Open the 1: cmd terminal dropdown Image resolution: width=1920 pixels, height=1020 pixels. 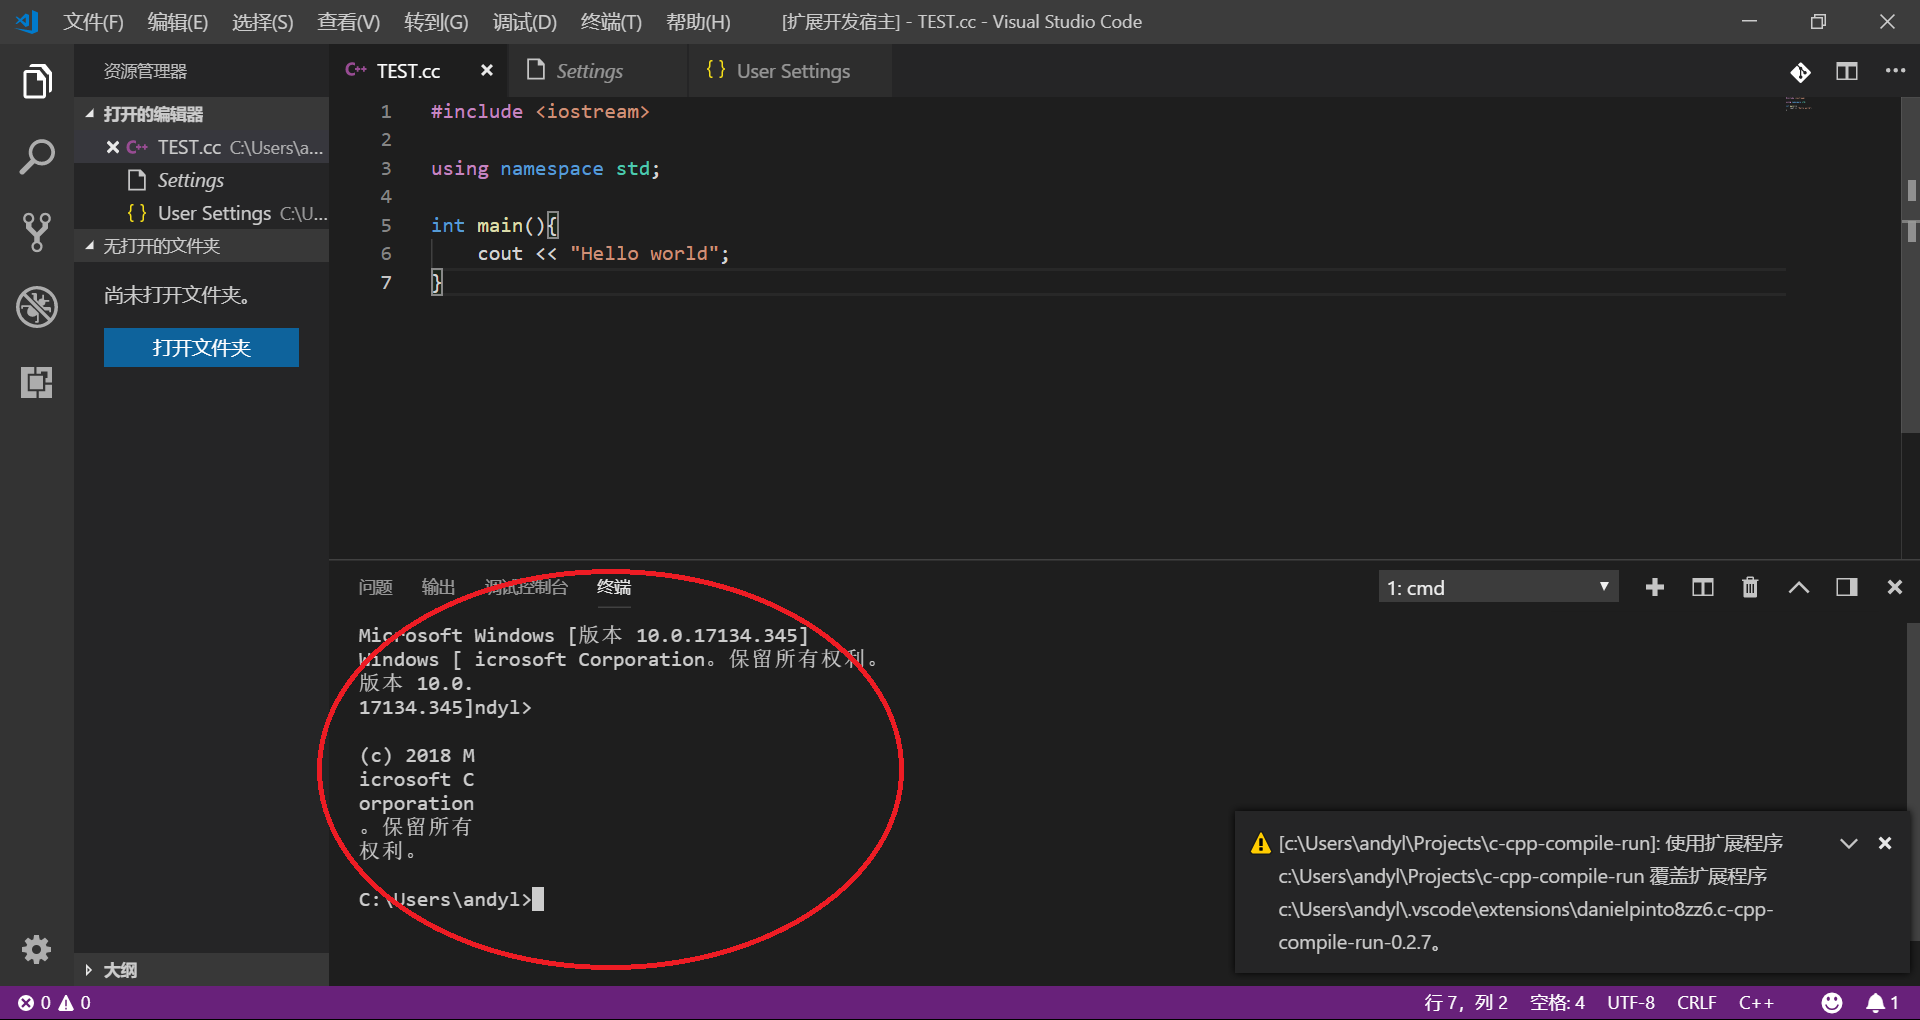[1496, 587]
